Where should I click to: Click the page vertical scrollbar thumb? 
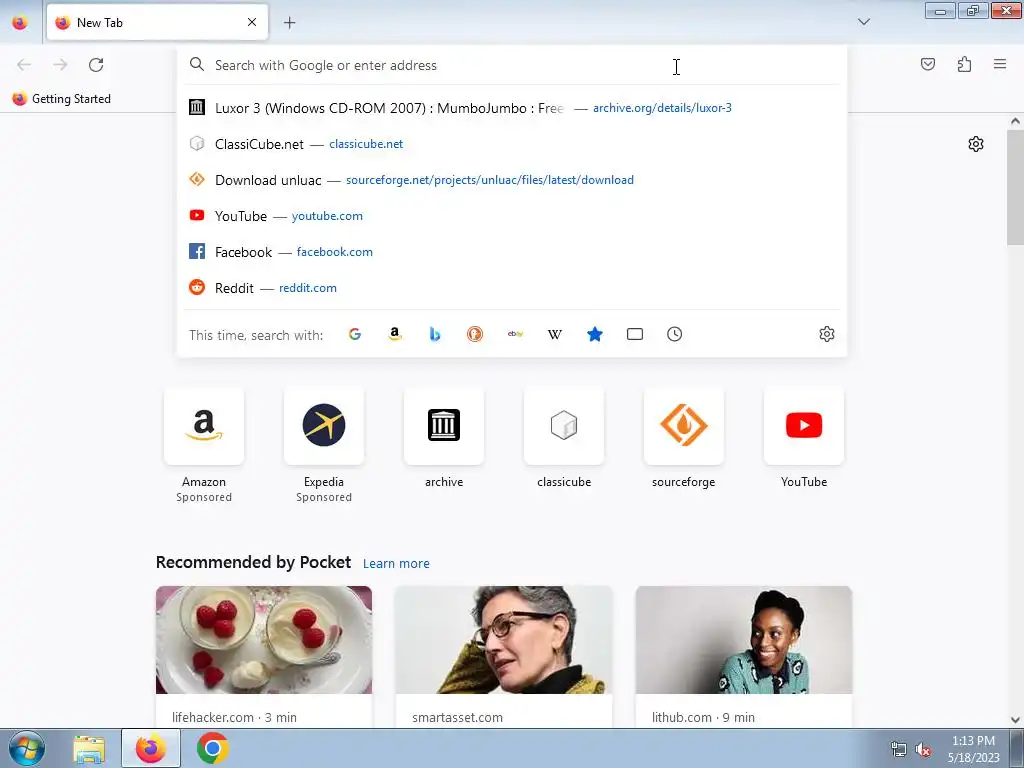pyautogui.click(x=1015, y=187)
